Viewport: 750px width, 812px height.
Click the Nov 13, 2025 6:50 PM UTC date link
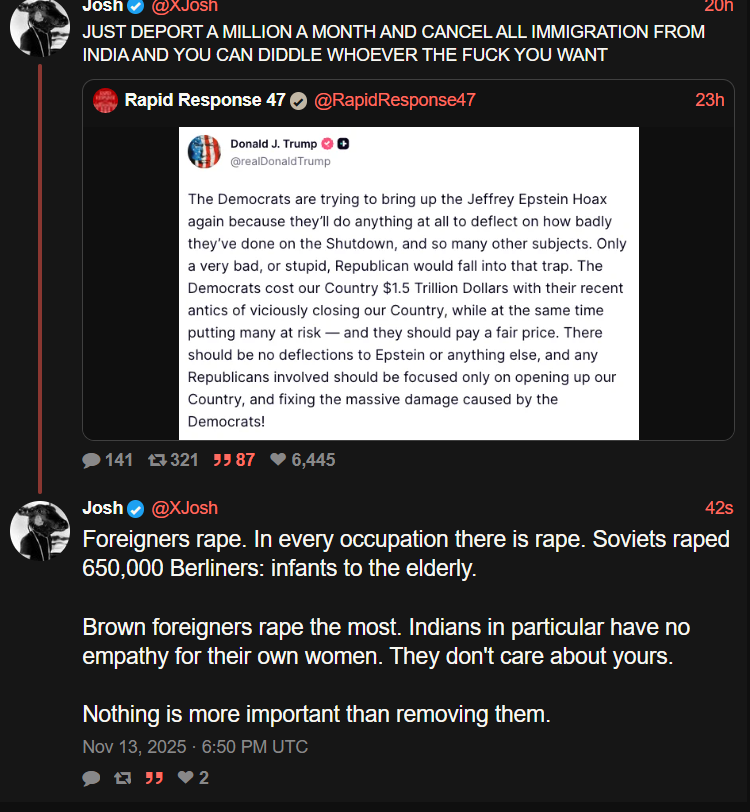[x=195, y=747]
